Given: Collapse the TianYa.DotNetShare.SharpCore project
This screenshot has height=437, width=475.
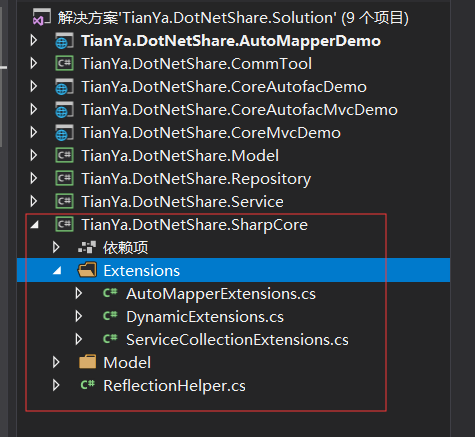Looking at the screenshot, I should [34, 225].
